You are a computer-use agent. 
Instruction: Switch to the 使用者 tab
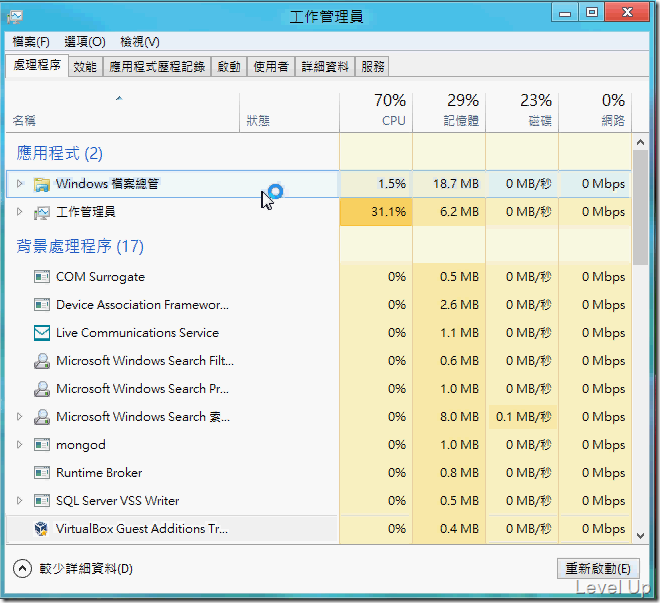pyautogui.click(x=271, y=66)
